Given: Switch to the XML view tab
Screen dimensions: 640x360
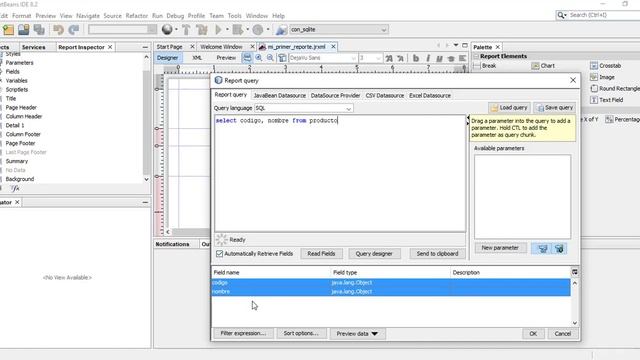Looking at the screenshot, I should click(x=197, y=58).
